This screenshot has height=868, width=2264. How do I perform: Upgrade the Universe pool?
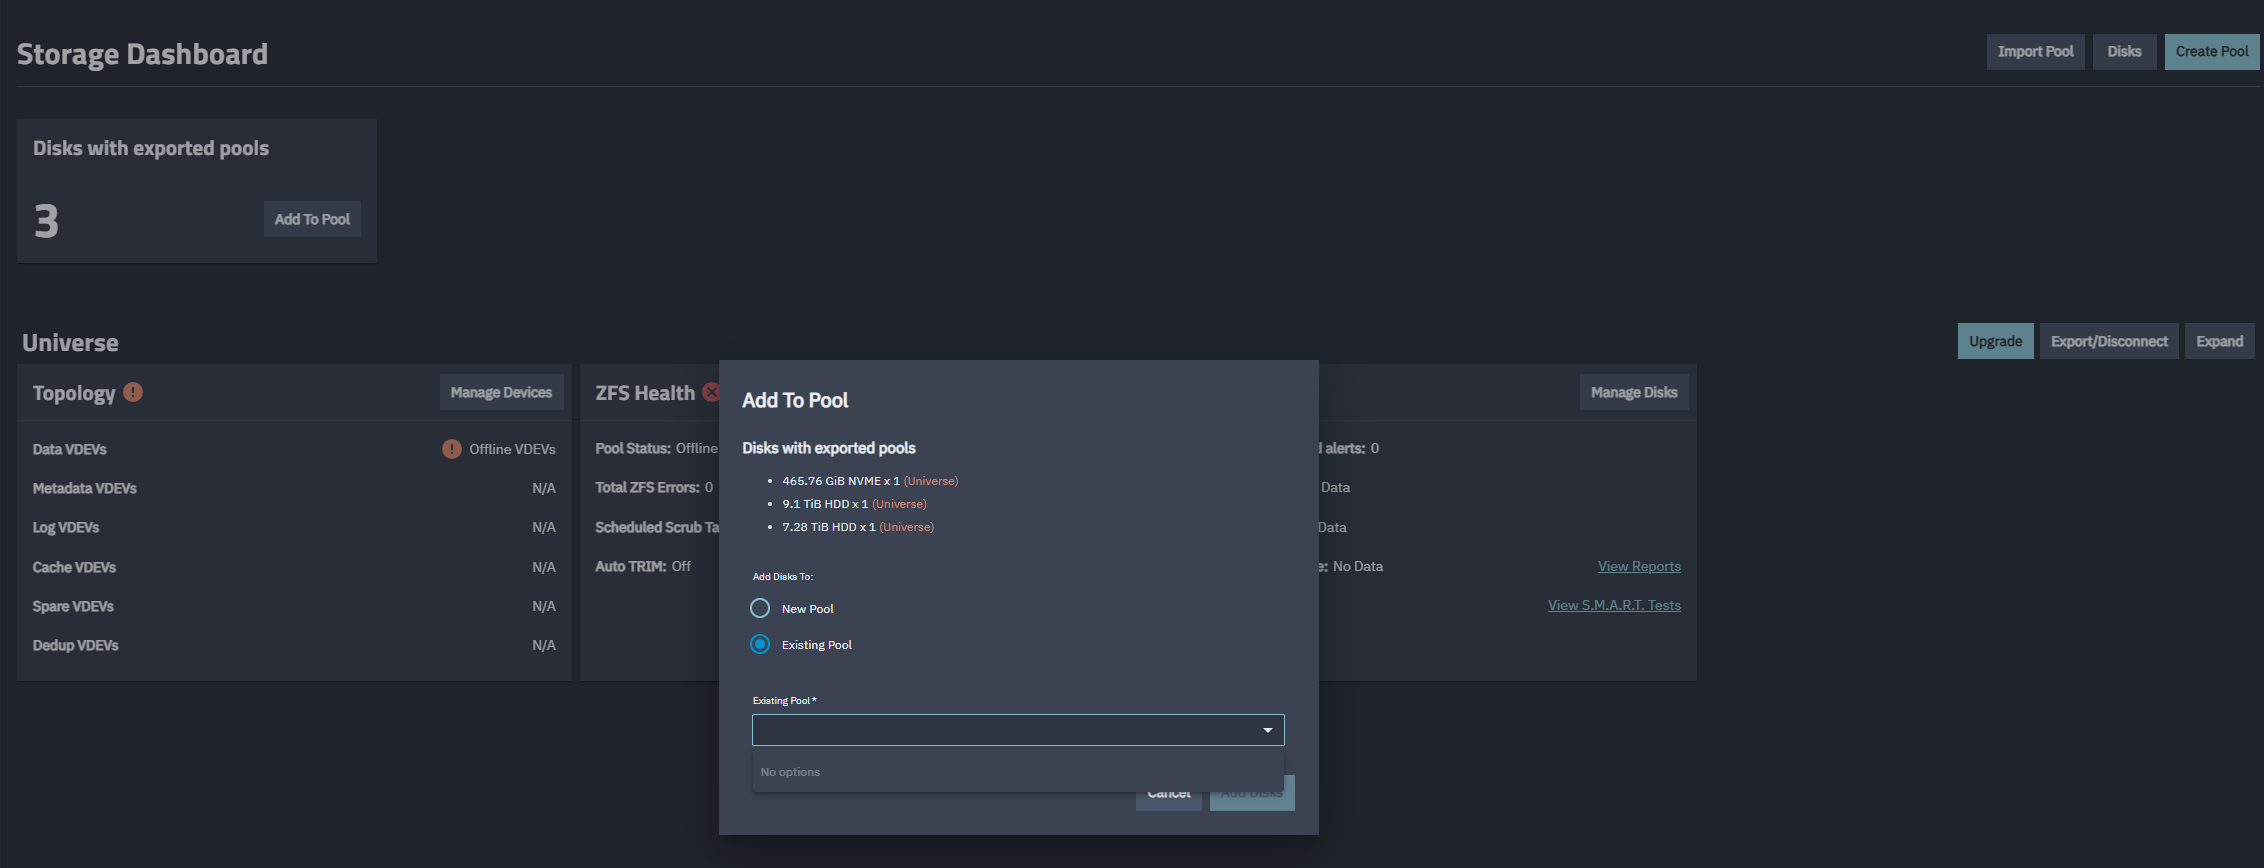point(1995,341)
